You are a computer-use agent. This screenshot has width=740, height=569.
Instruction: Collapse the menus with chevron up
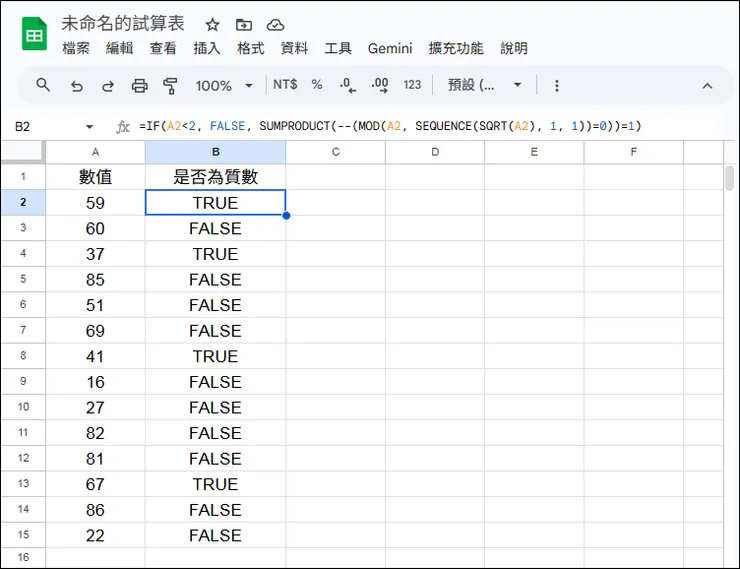coord(707,86)
